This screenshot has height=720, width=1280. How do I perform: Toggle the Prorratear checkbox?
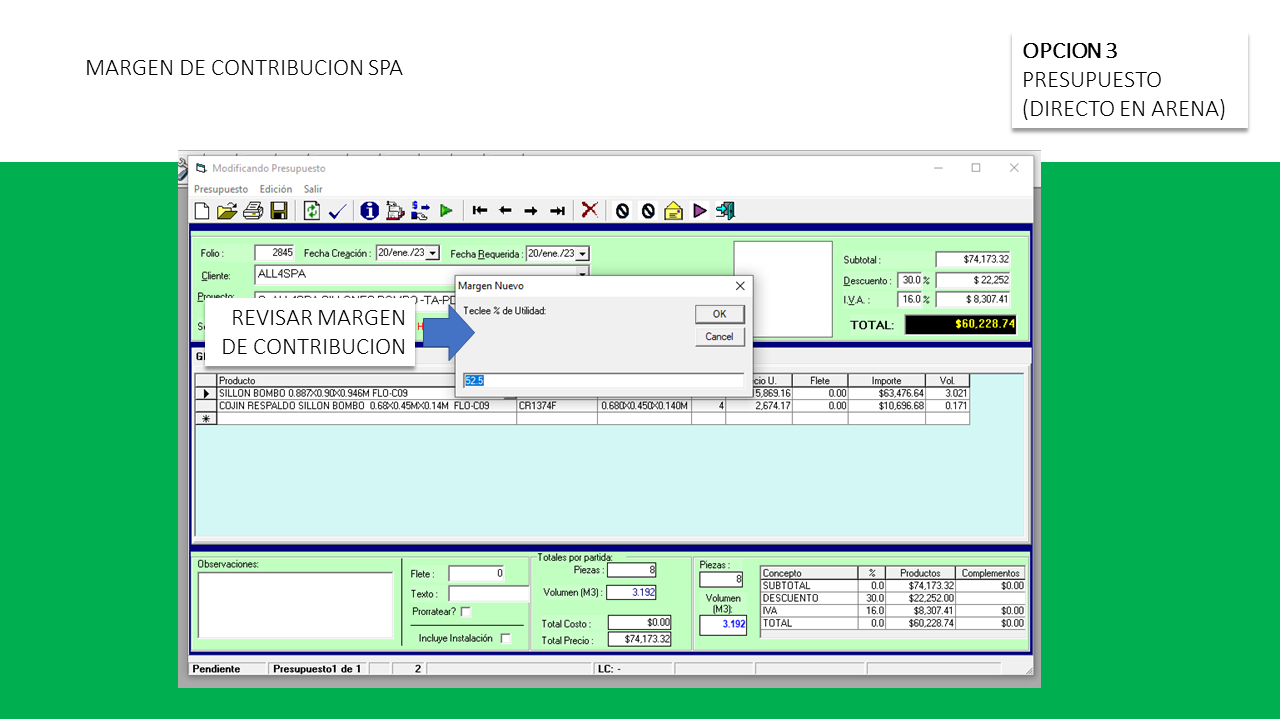tap(466, 611)
